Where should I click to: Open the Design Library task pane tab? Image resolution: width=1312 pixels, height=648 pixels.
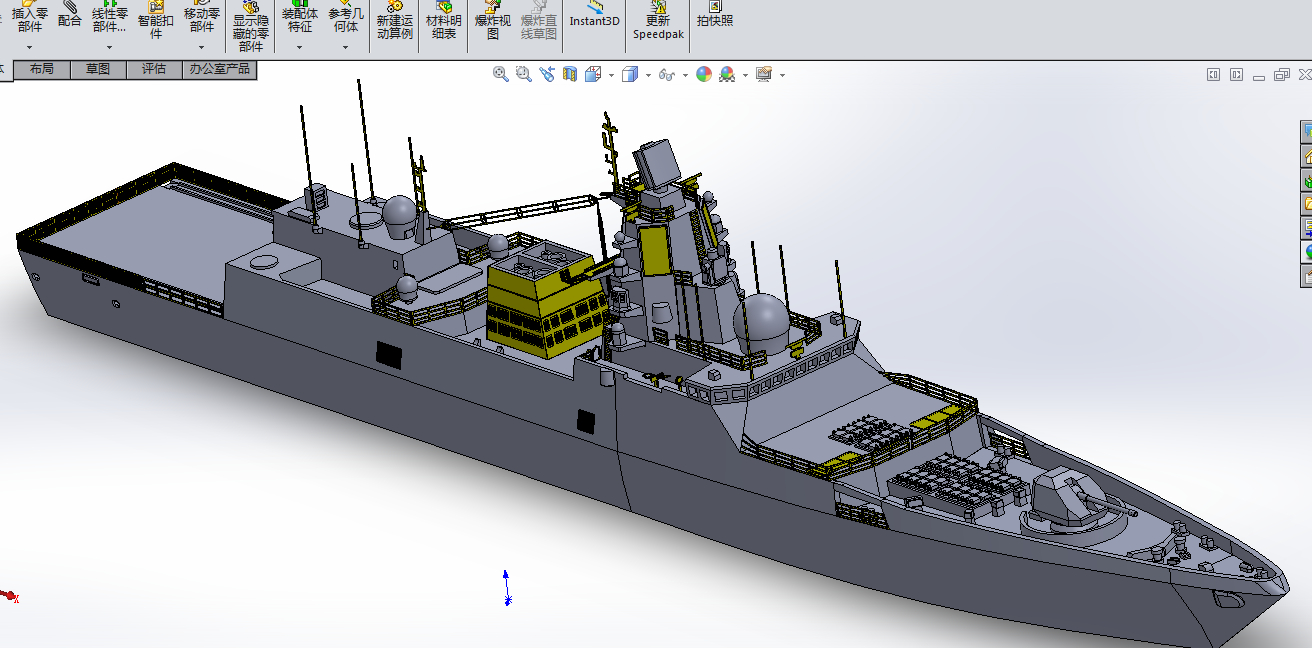click(x=1306, y=180)
